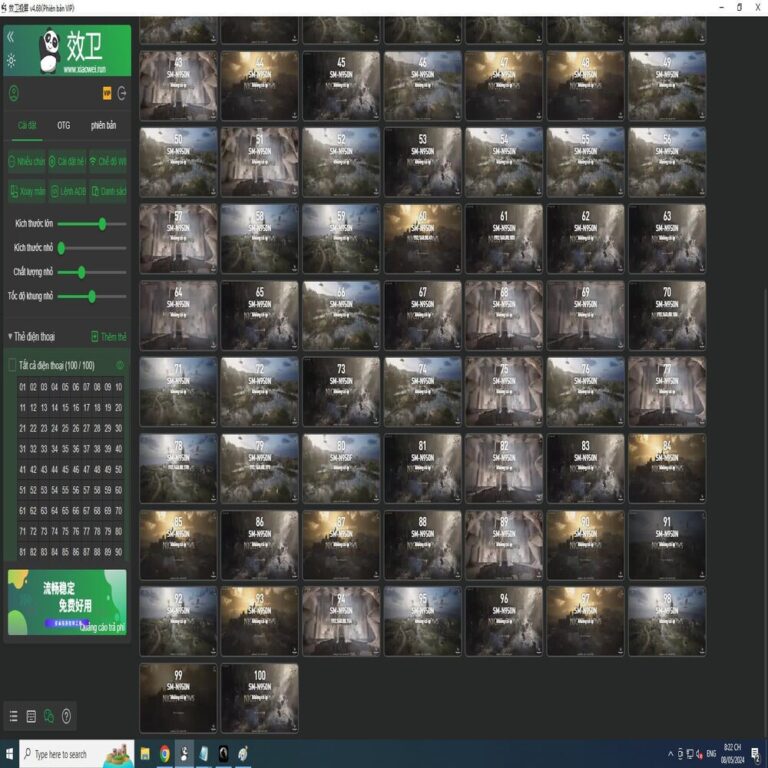The image size is (768, 768).
Task: Select phone number 25 in the grid
Action: 65,428
